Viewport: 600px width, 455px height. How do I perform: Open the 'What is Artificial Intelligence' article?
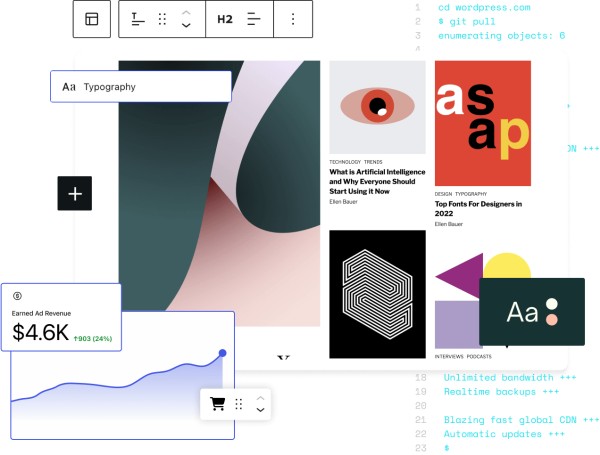click(376, 181)
